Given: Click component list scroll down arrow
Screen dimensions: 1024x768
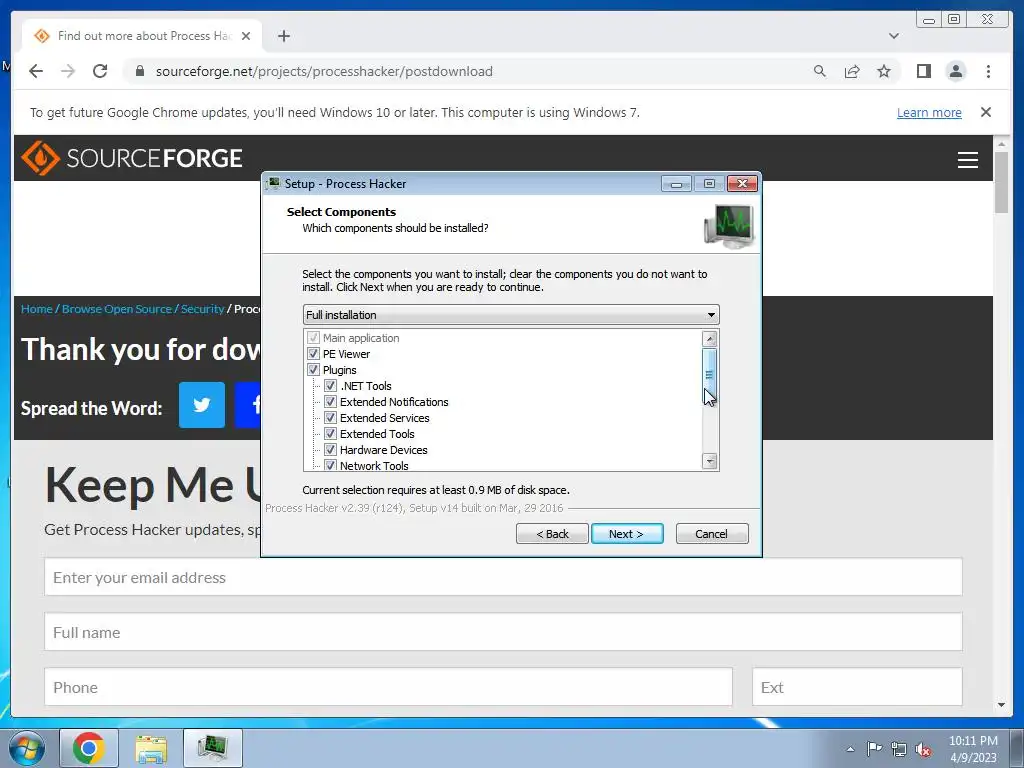Looking at the screenshot, I should click(709, 461).
